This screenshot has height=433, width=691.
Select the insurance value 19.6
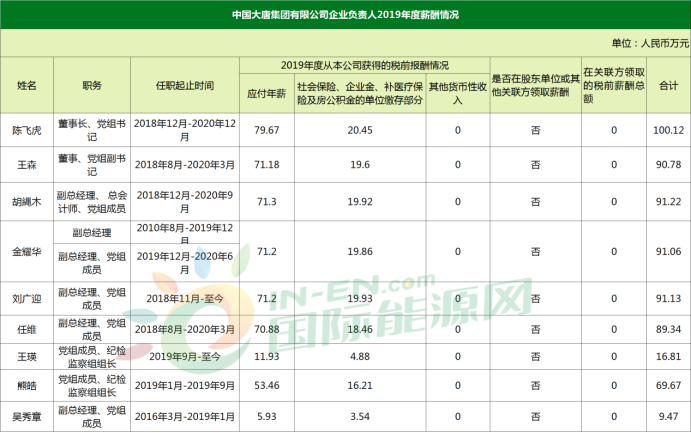coord(360,165)
